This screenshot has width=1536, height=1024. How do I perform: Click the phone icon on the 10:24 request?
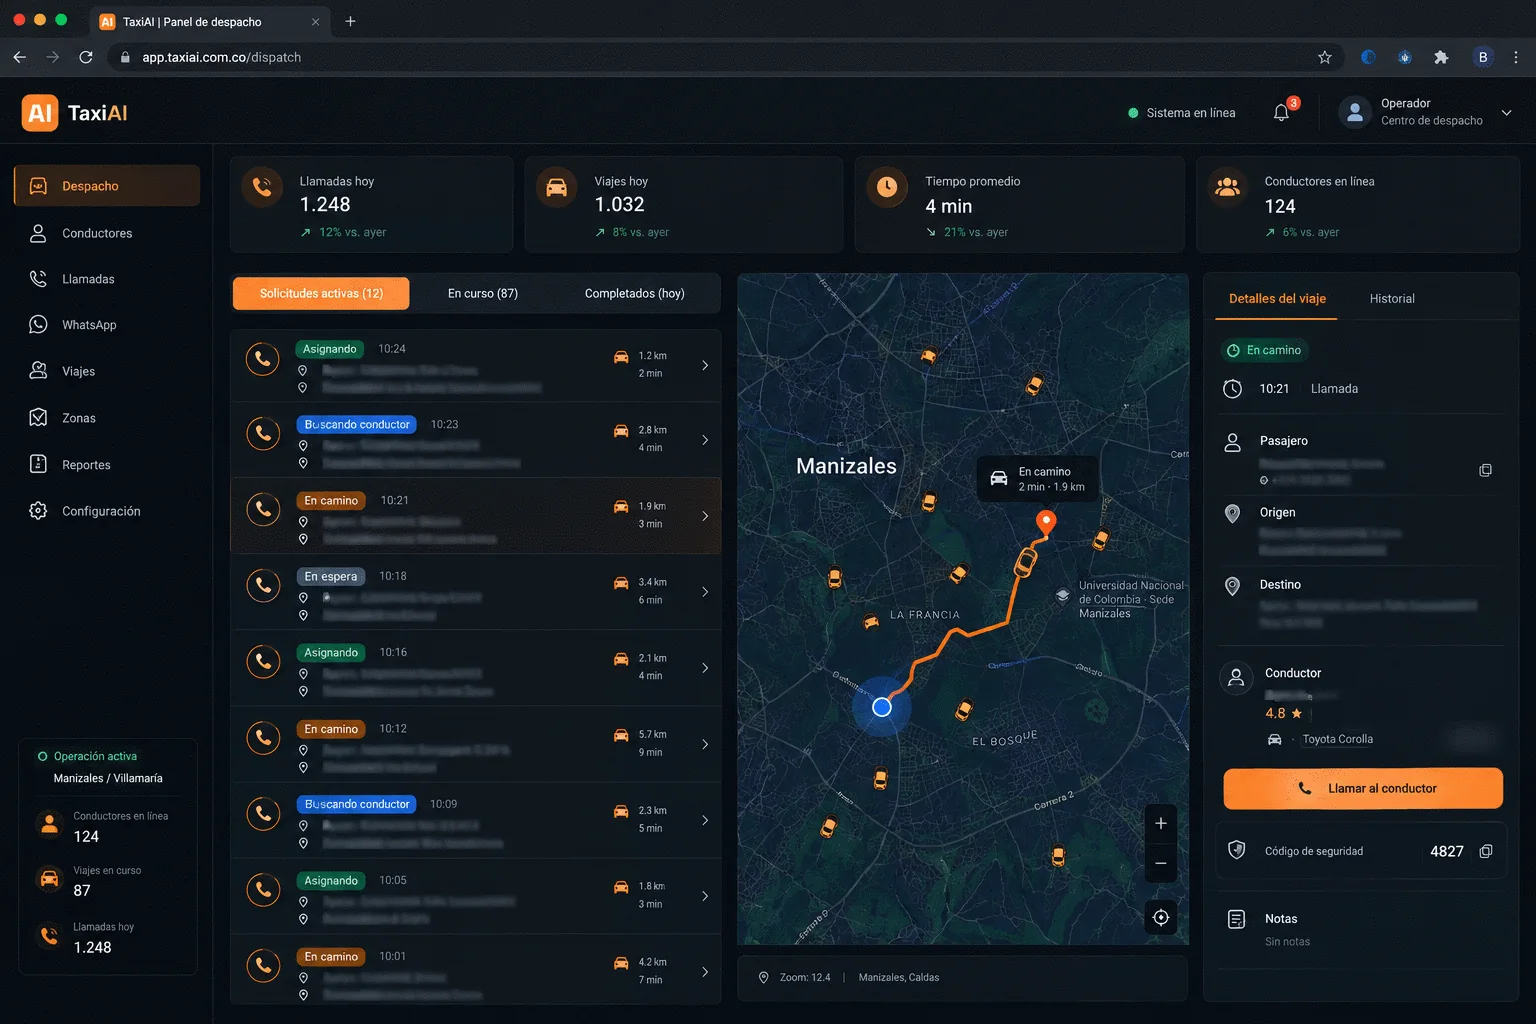[x=263, y=358]
